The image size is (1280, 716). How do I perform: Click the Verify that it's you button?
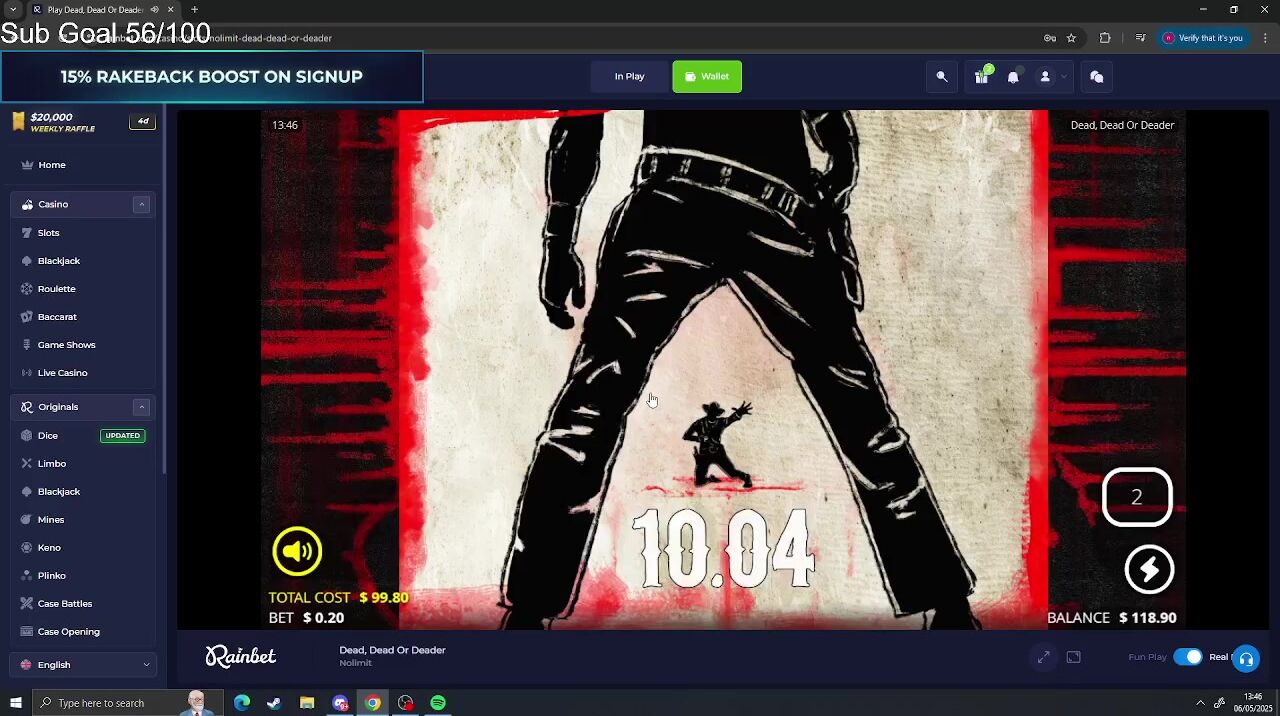(1202, 38)
